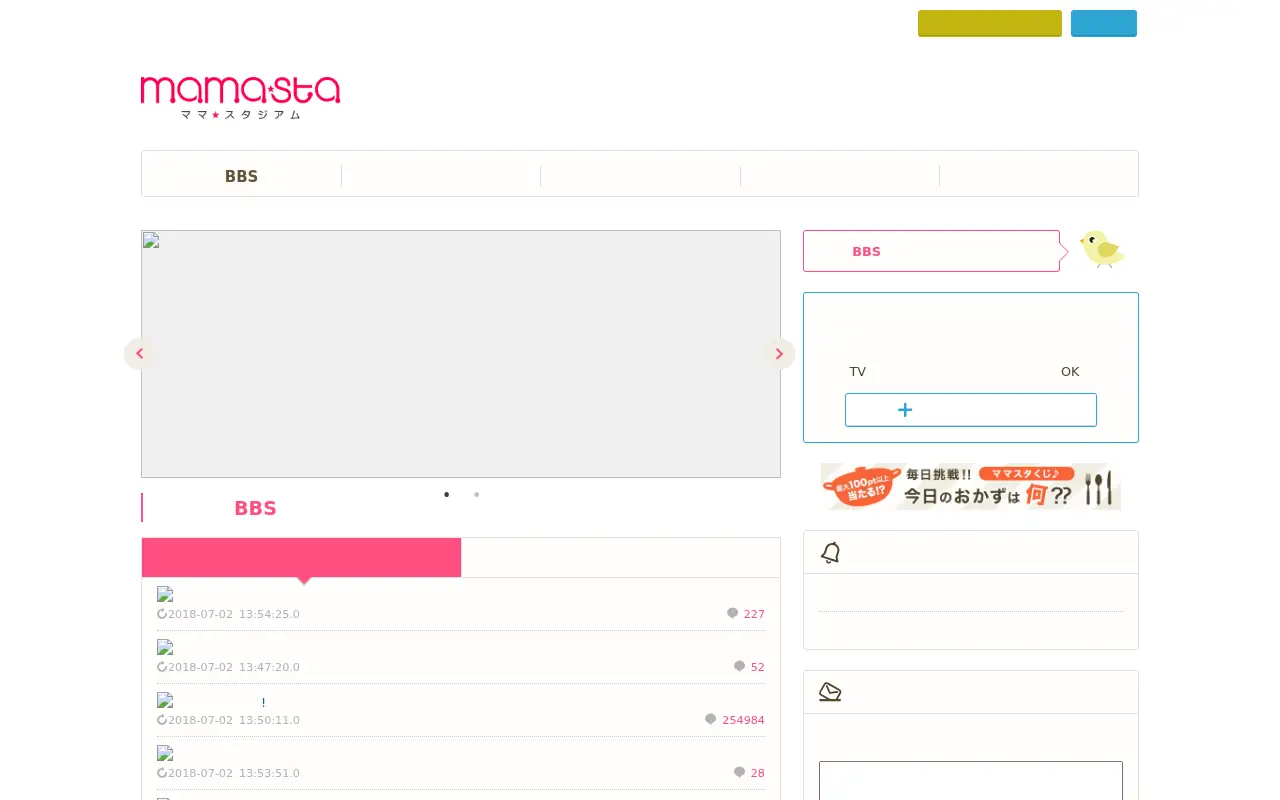Click the comment bubble icon showing 254984
Image resolution: width=1280 pixels, height=800 pixels.
point(710,720)
